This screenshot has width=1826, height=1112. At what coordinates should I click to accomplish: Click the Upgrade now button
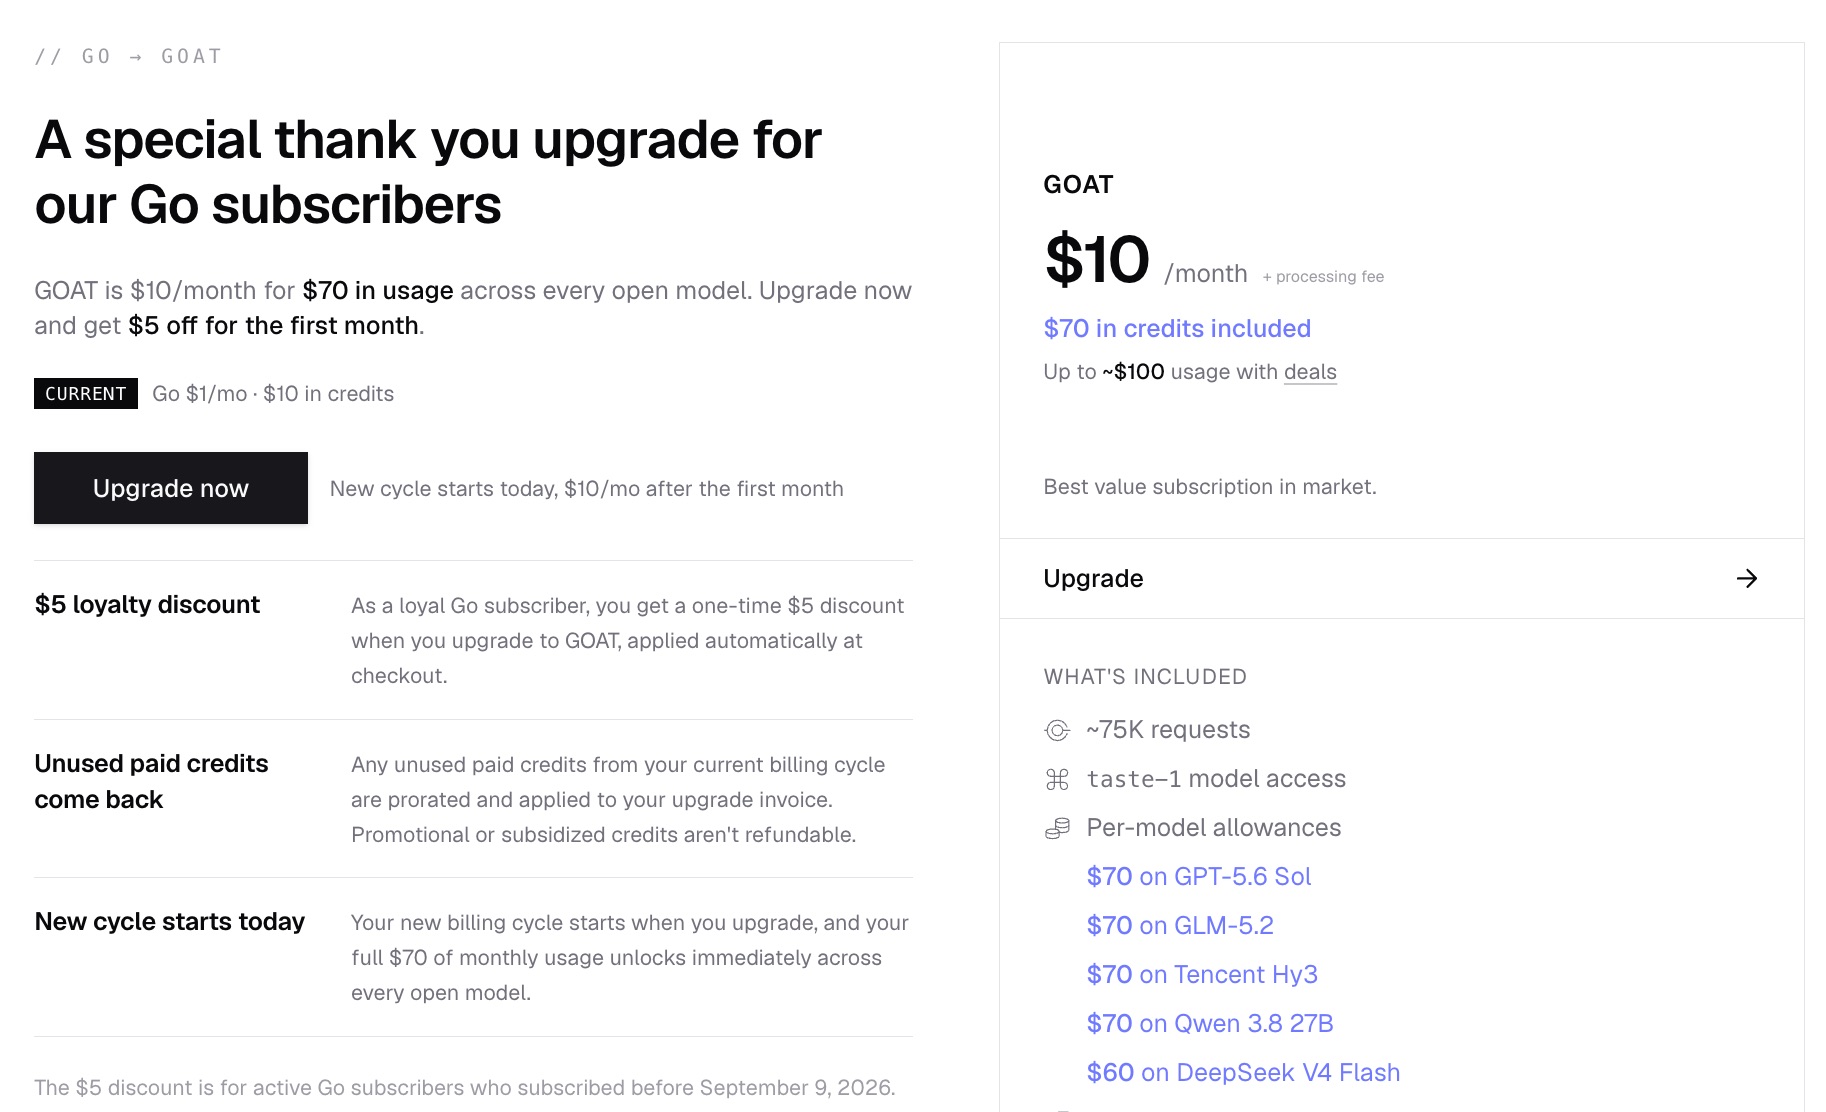(171, 488)
